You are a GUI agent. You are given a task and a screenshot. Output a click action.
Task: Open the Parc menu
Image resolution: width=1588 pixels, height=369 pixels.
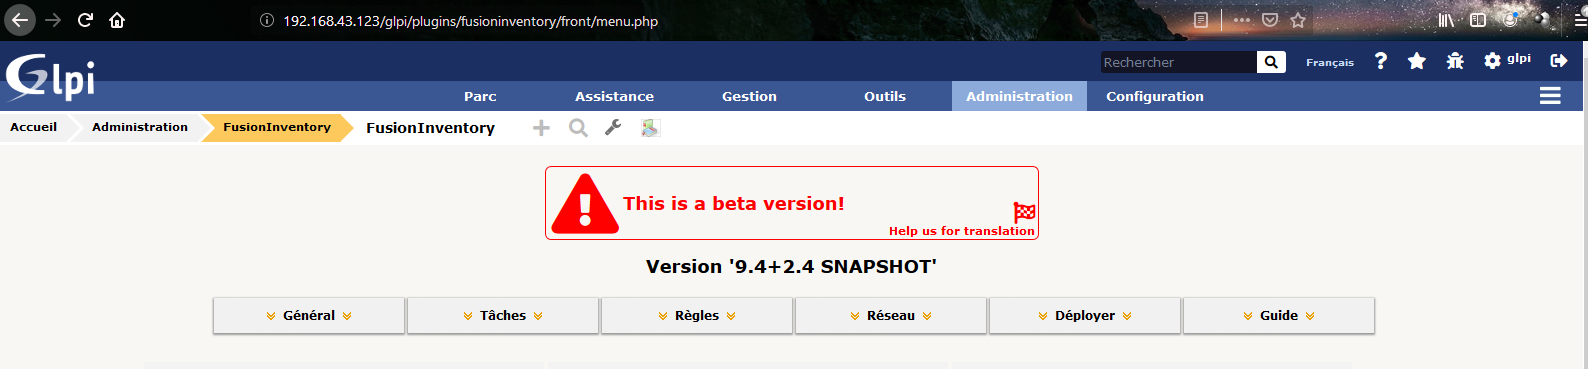coord(480,96)
